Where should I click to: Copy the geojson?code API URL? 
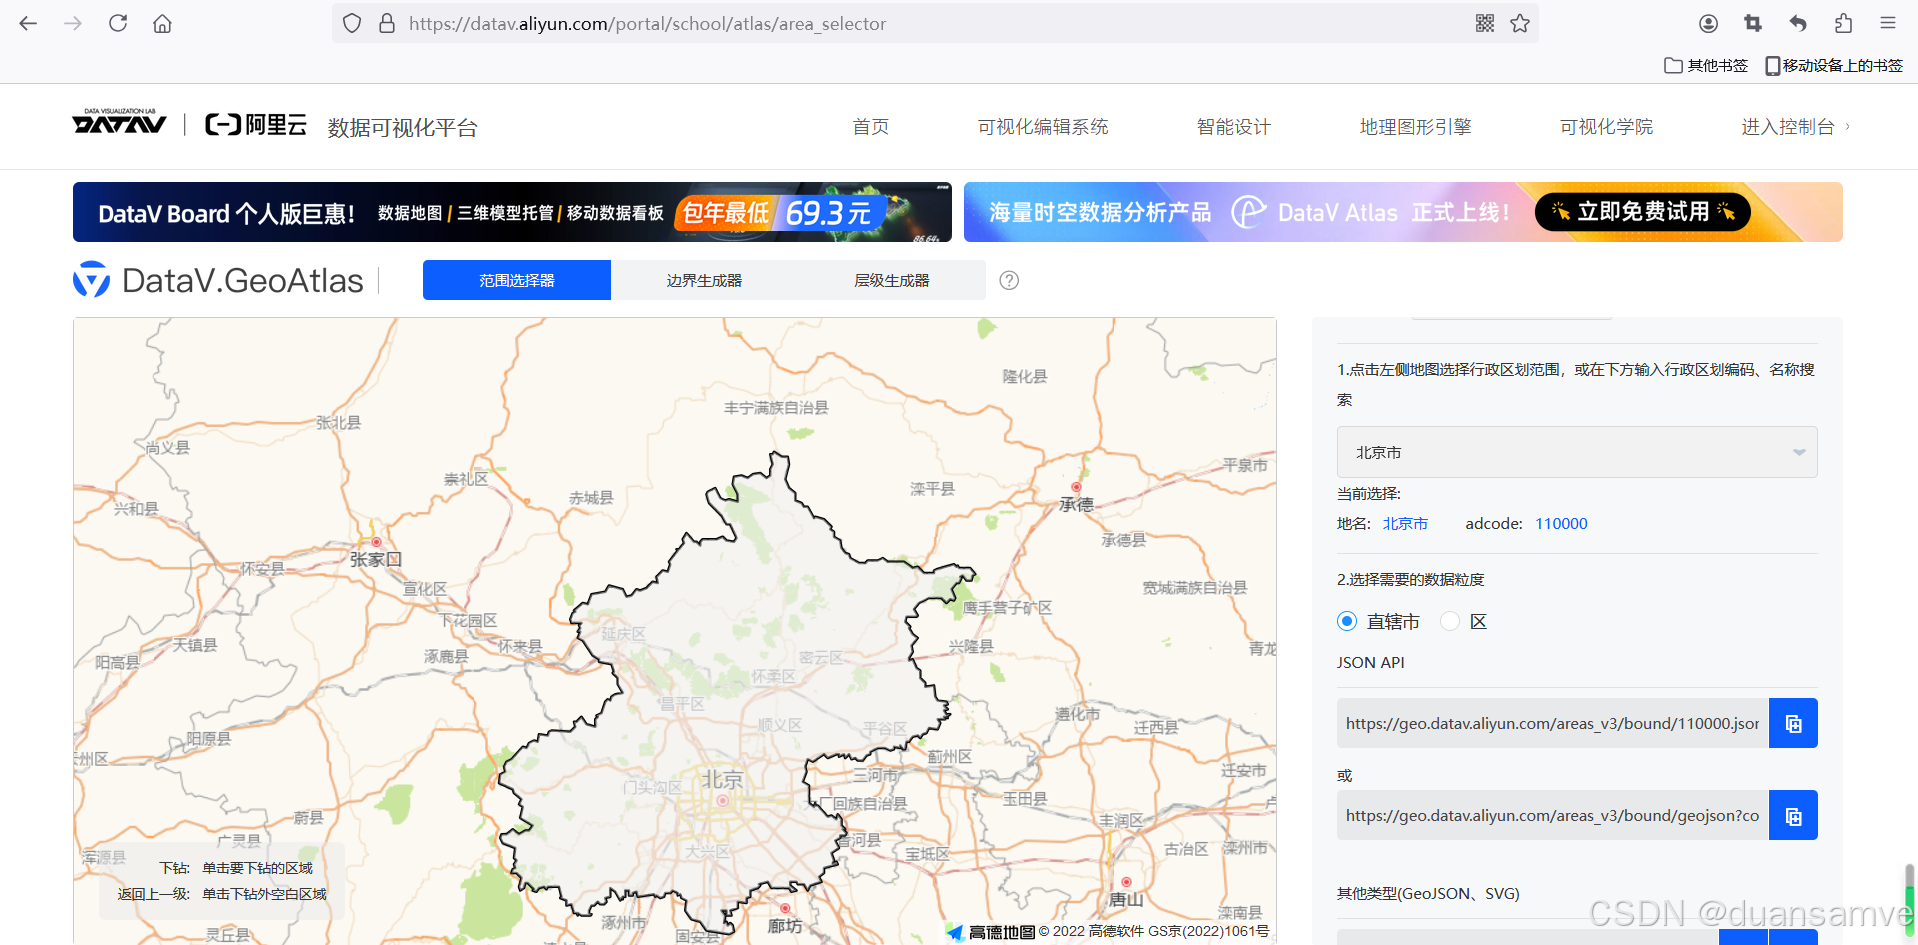[1793, 815]
